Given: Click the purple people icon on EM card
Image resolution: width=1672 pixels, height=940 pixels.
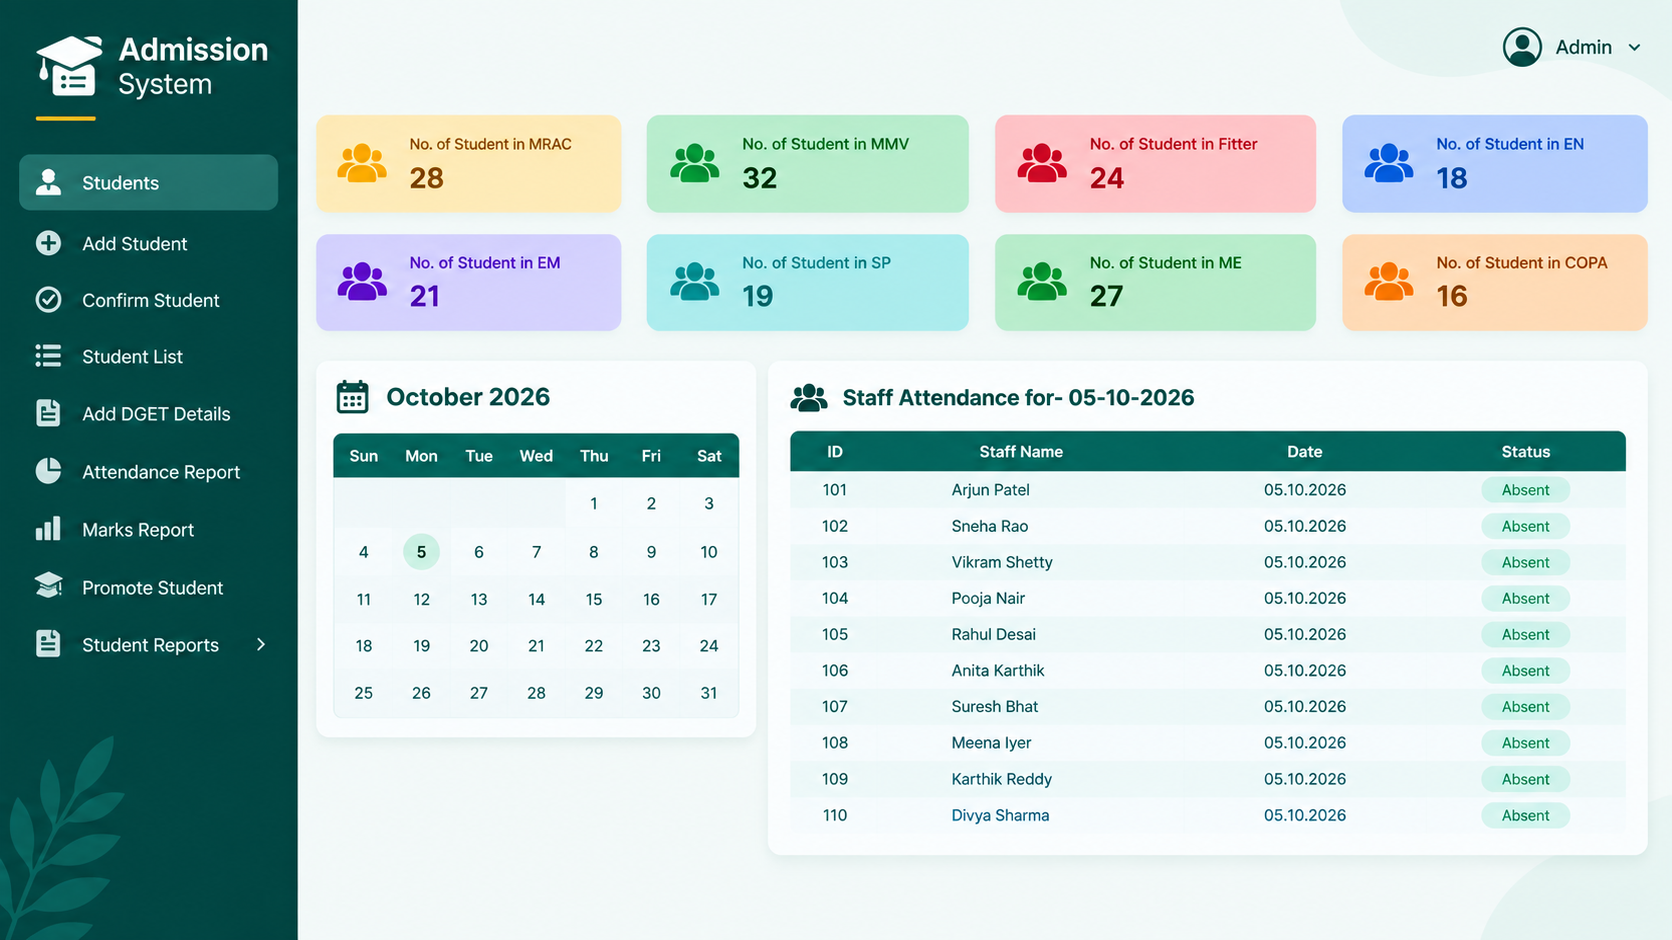Looking at the screenshot, I should [362, 282].
